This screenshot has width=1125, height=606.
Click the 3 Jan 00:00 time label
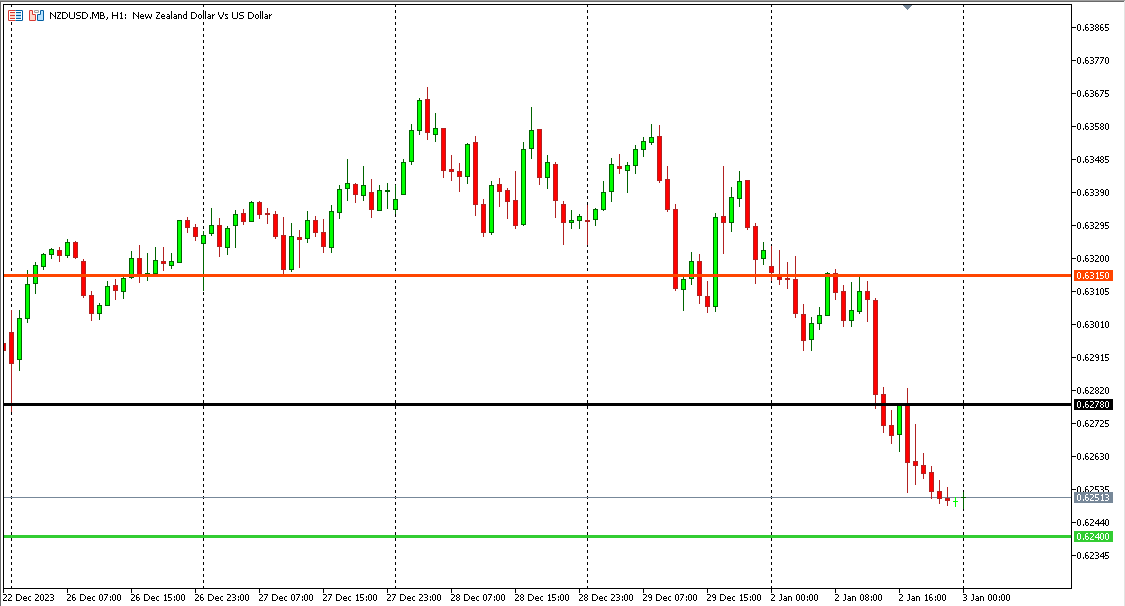pyautogui.click(x=987, y=597)
